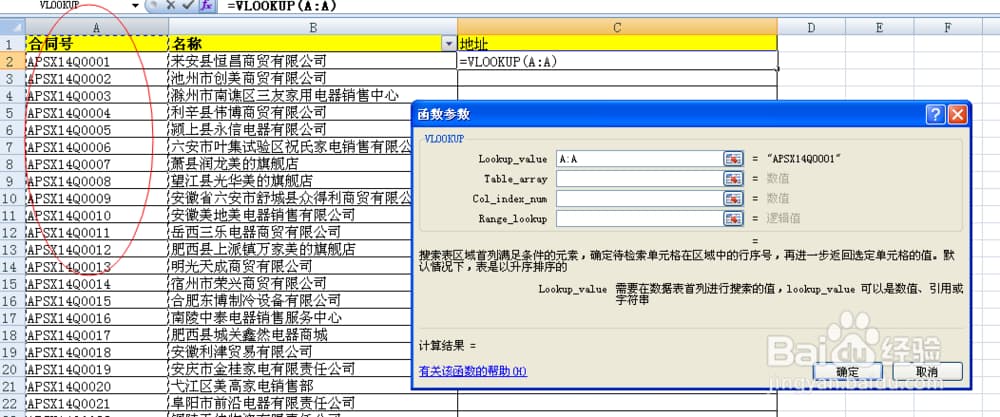Click cell 岳西三乐电器商贸有限公司

click(291, 232)
